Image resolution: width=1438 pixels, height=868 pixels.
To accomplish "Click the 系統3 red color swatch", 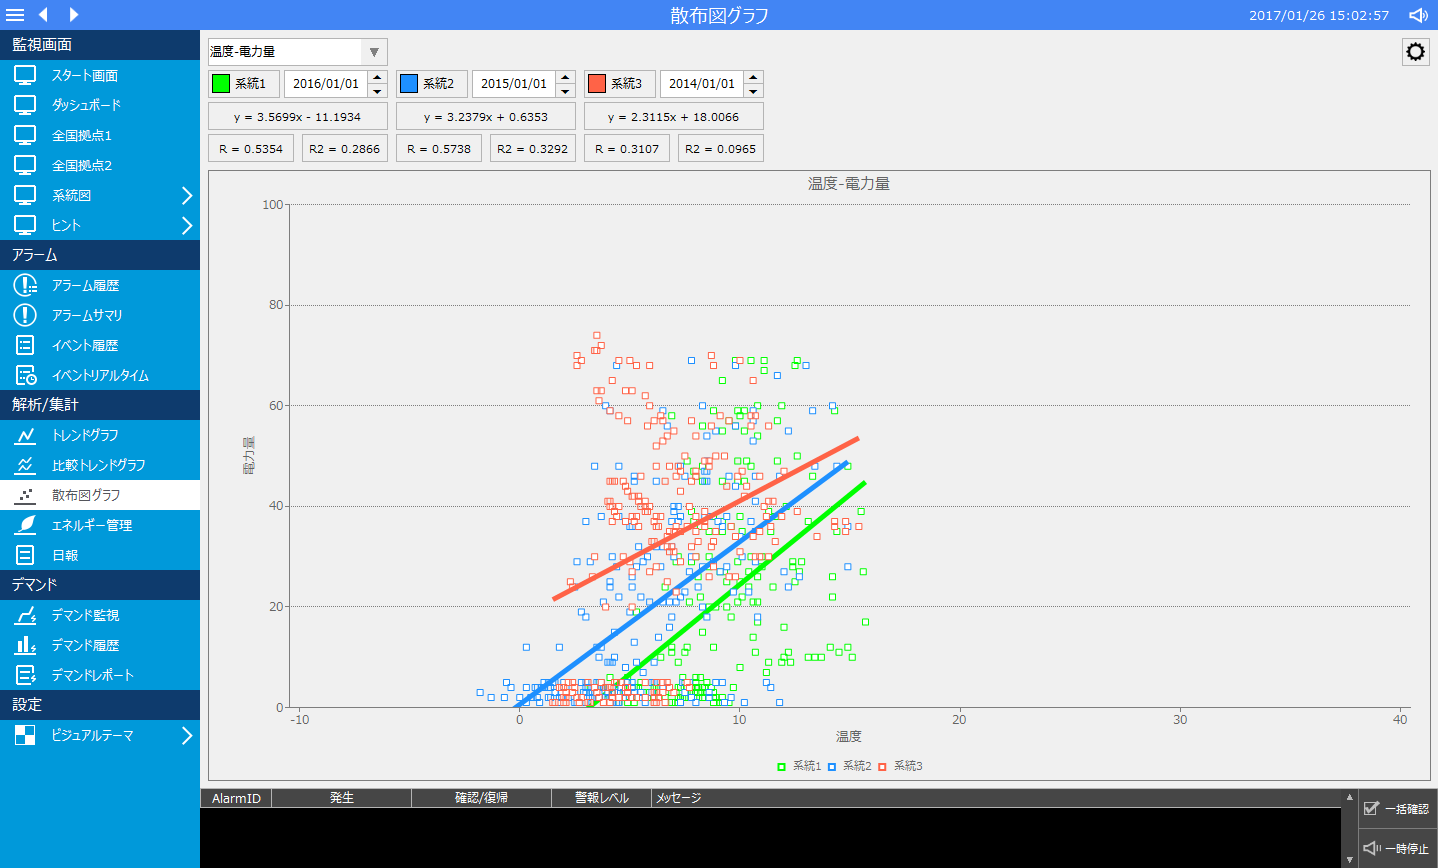I will tap(597, 84).
